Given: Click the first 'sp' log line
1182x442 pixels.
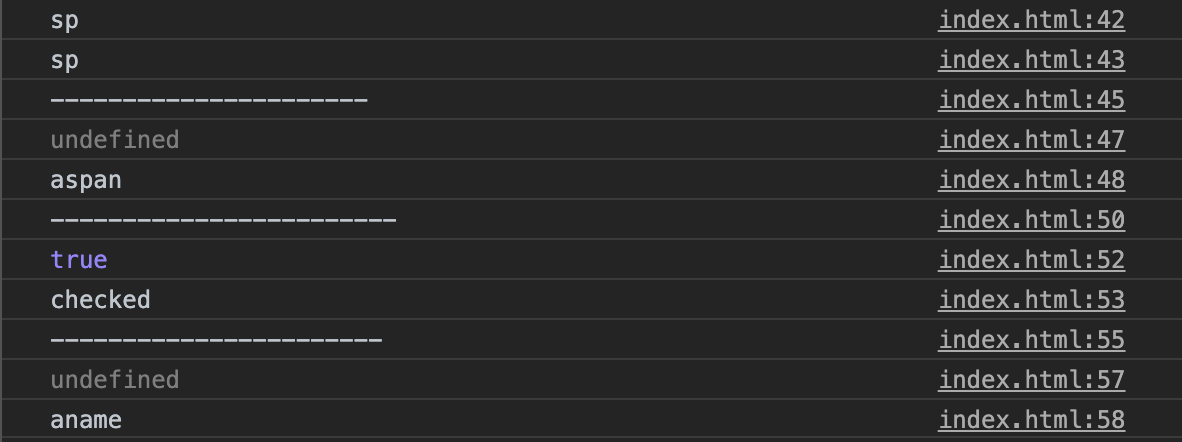Looking at the screenshot, I should coord(64,20).
